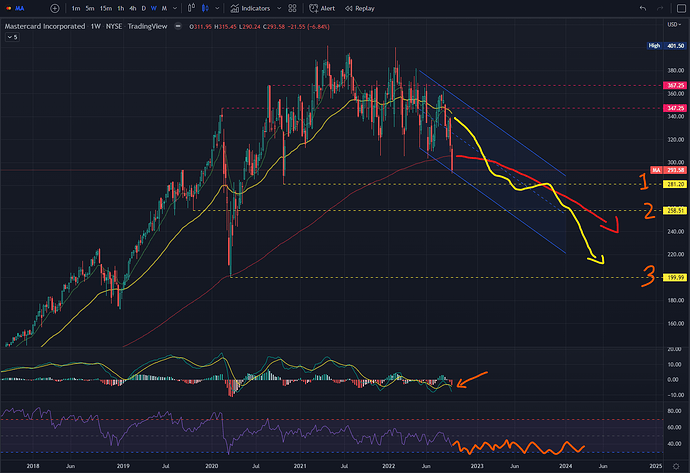
Task: Expand the 5 indicators legend
Action: pos(12,37)
